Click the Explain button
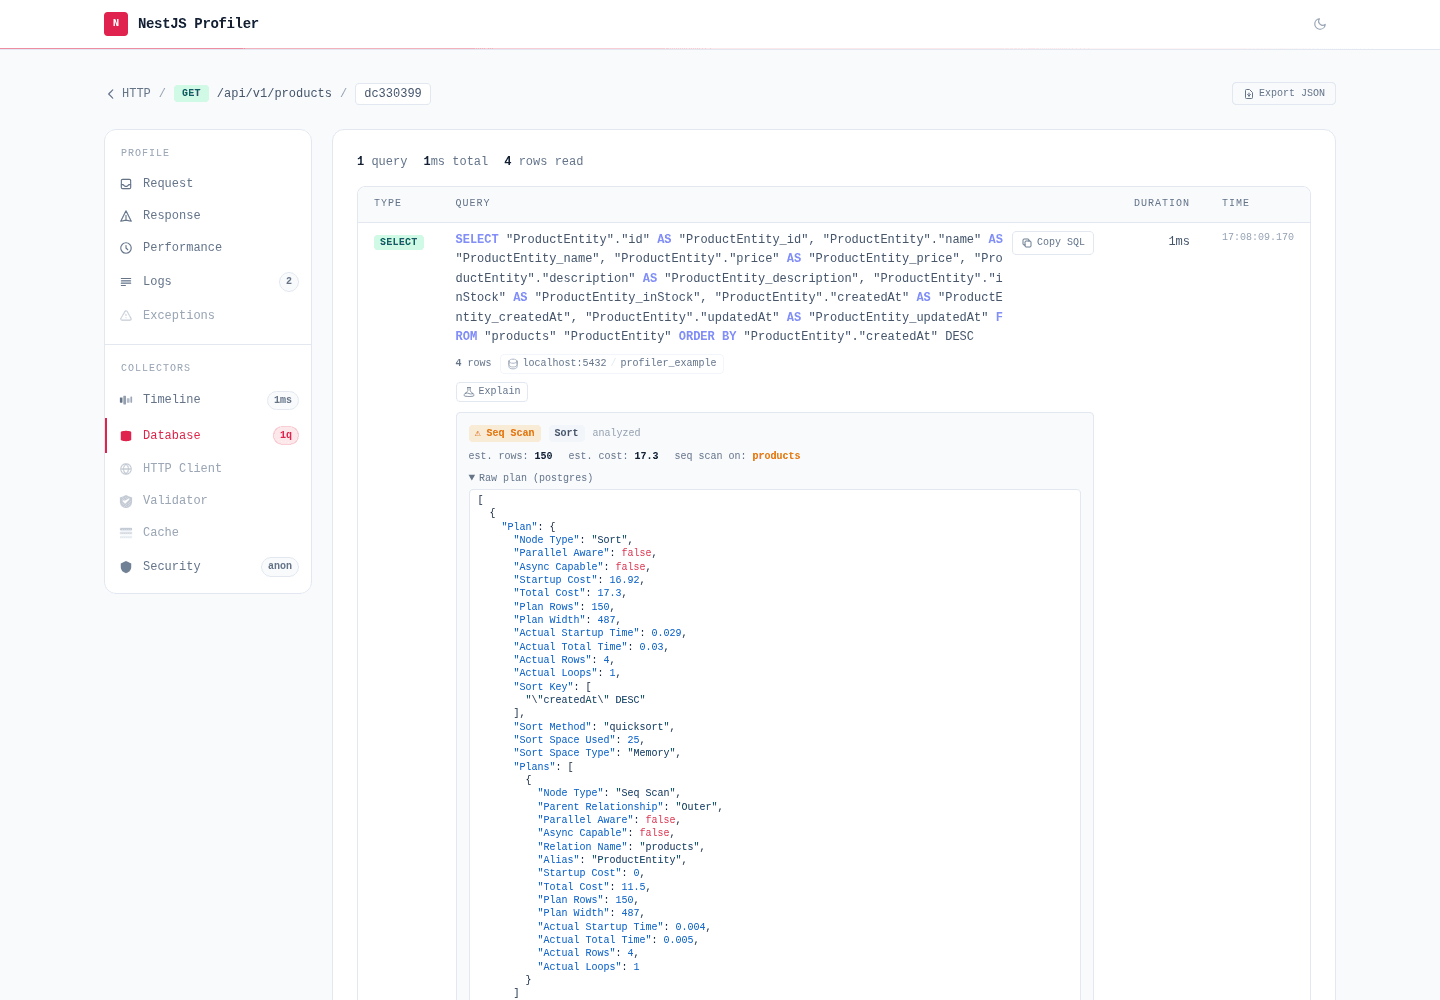The width and height of the screenshot is (1440, 1000). coord(492,392)
